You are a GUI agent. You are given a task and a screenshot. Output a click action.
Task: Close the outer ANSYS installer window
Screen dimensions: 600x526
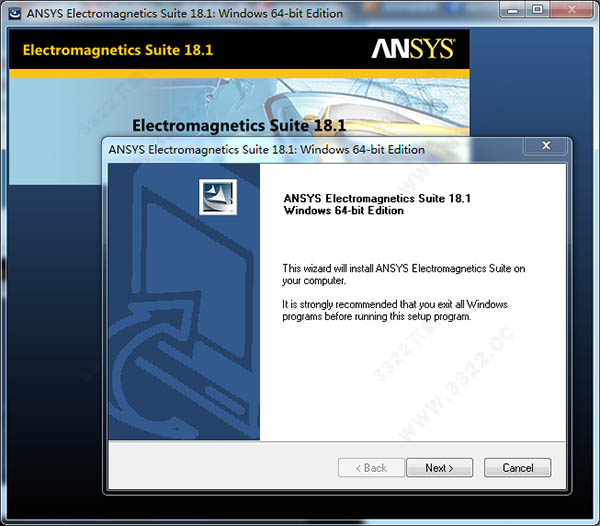(x=572, y=10)
